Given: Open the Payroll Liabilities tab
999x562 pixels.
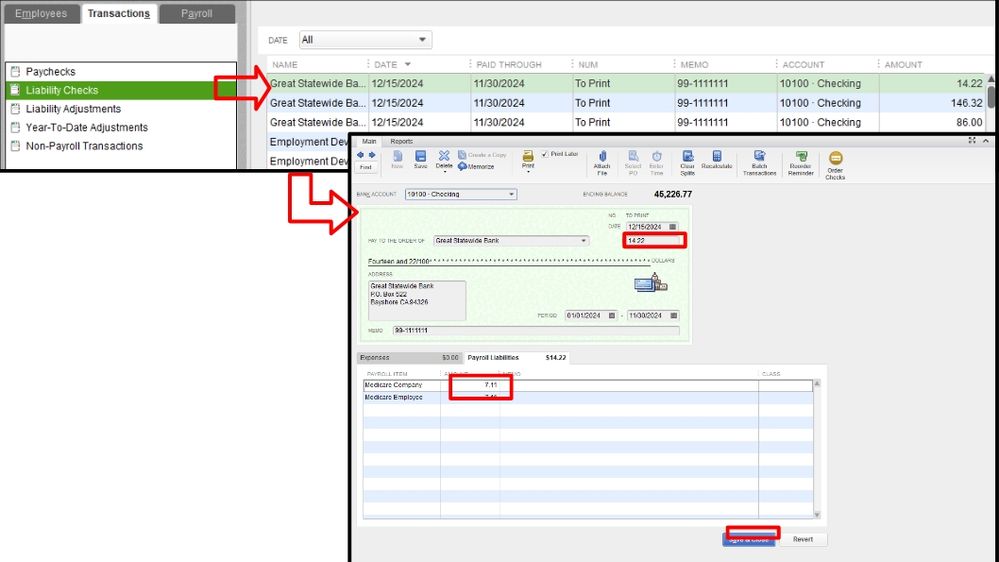Looking at the screenshot, I should click(x=517, y=357).
